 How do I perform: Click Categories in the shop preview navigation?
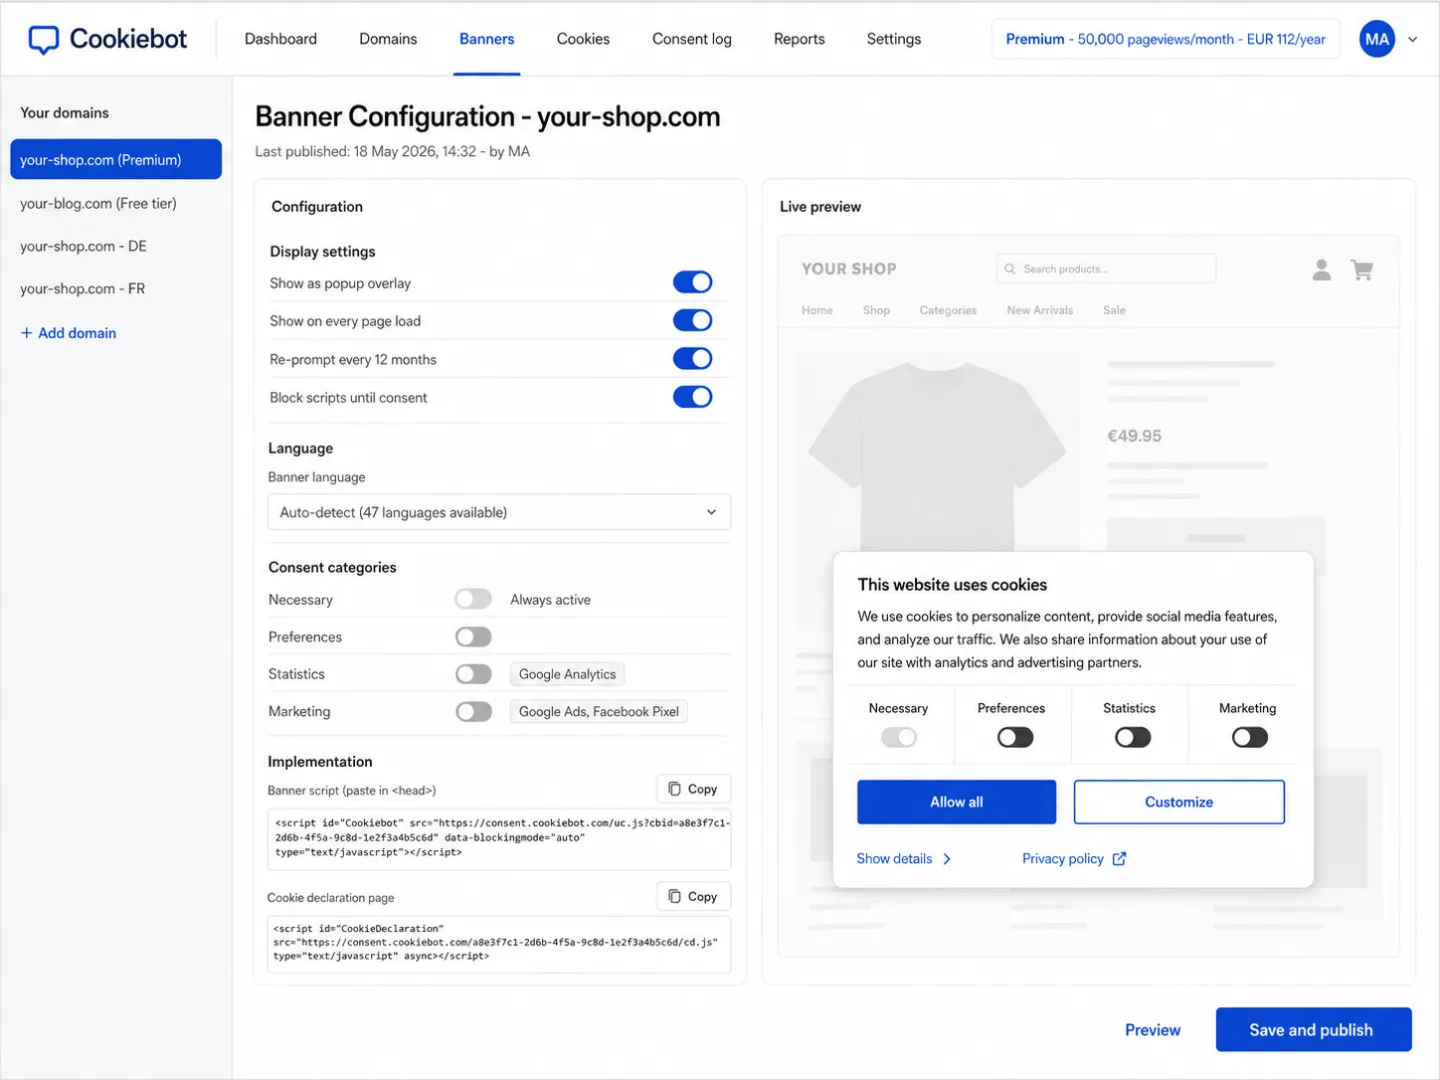point(948,311)
